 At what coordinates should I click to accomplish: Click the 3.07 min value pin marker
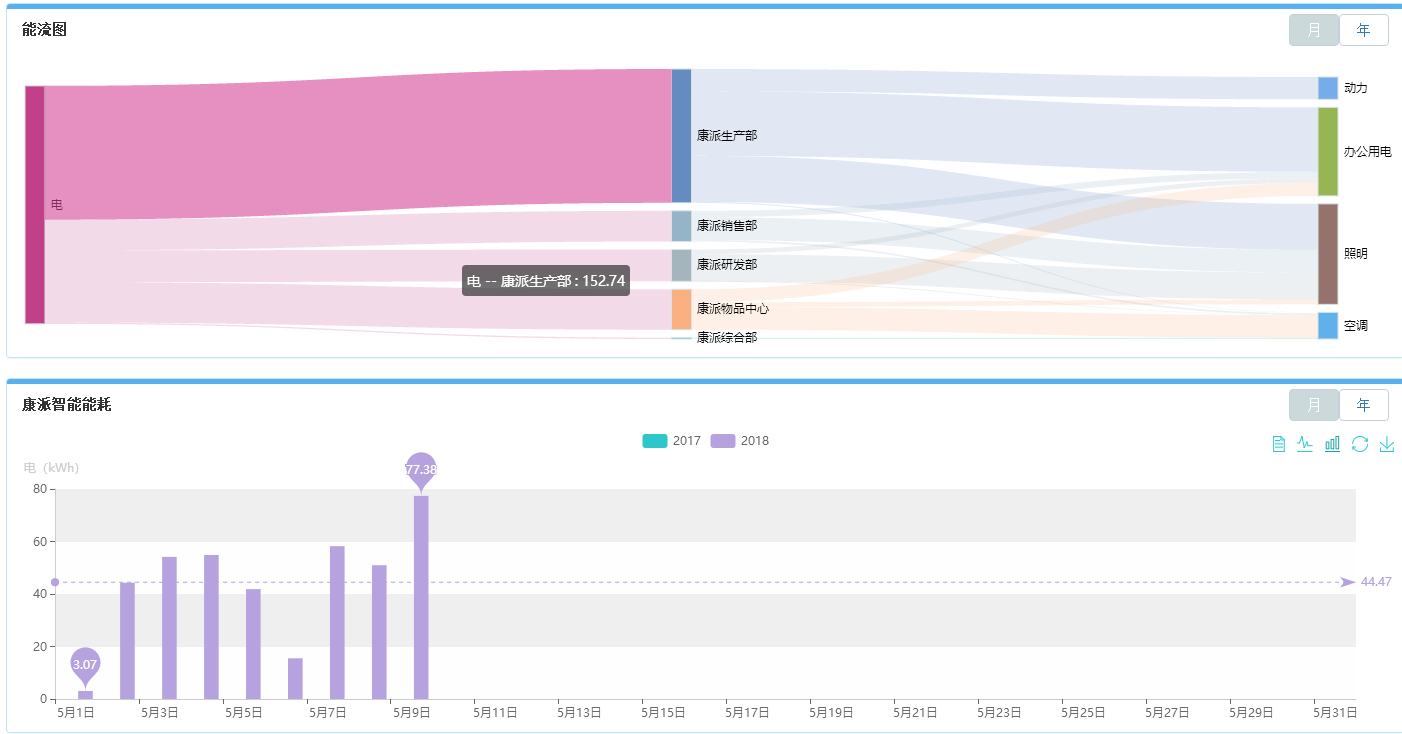click(x=85, y=663)
